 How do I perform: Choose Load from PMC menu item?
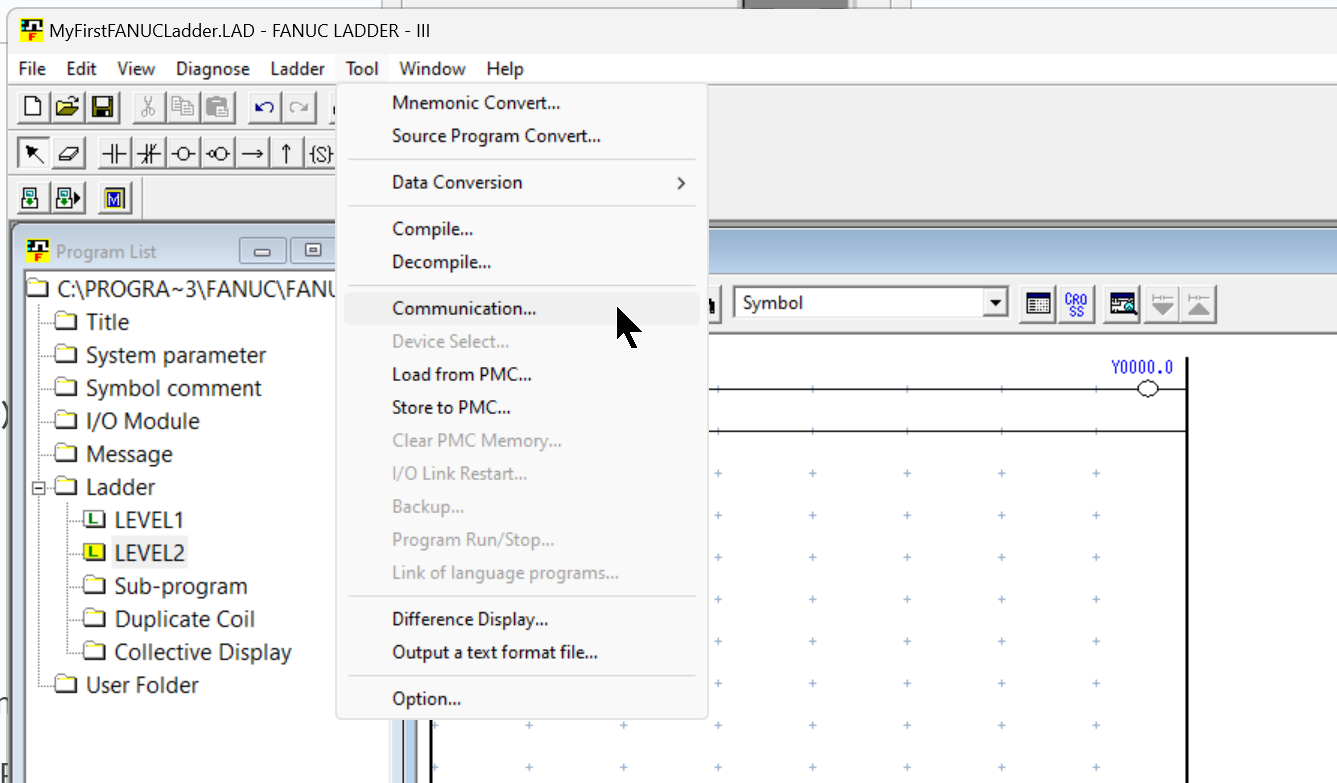520,375
